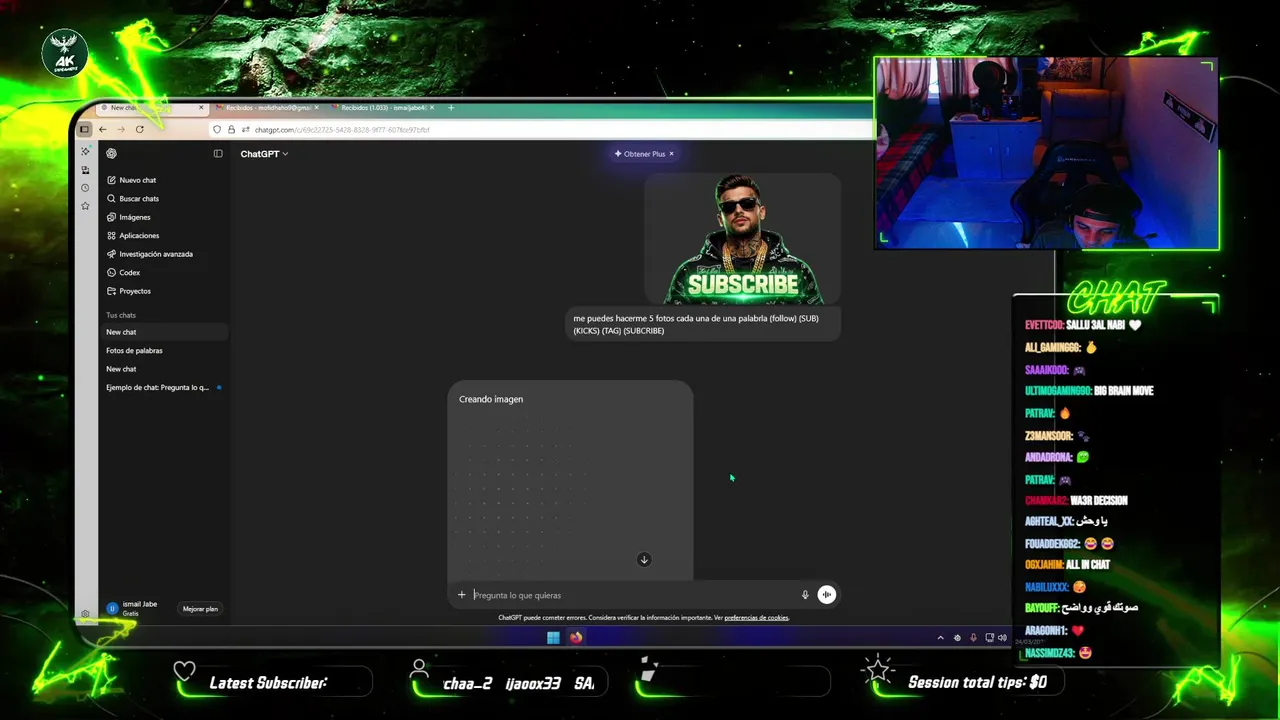Open the Ejemplo de chat conversation
Image resolution: width=1280 pixels, height=720 pixels.
coord(164,387)
